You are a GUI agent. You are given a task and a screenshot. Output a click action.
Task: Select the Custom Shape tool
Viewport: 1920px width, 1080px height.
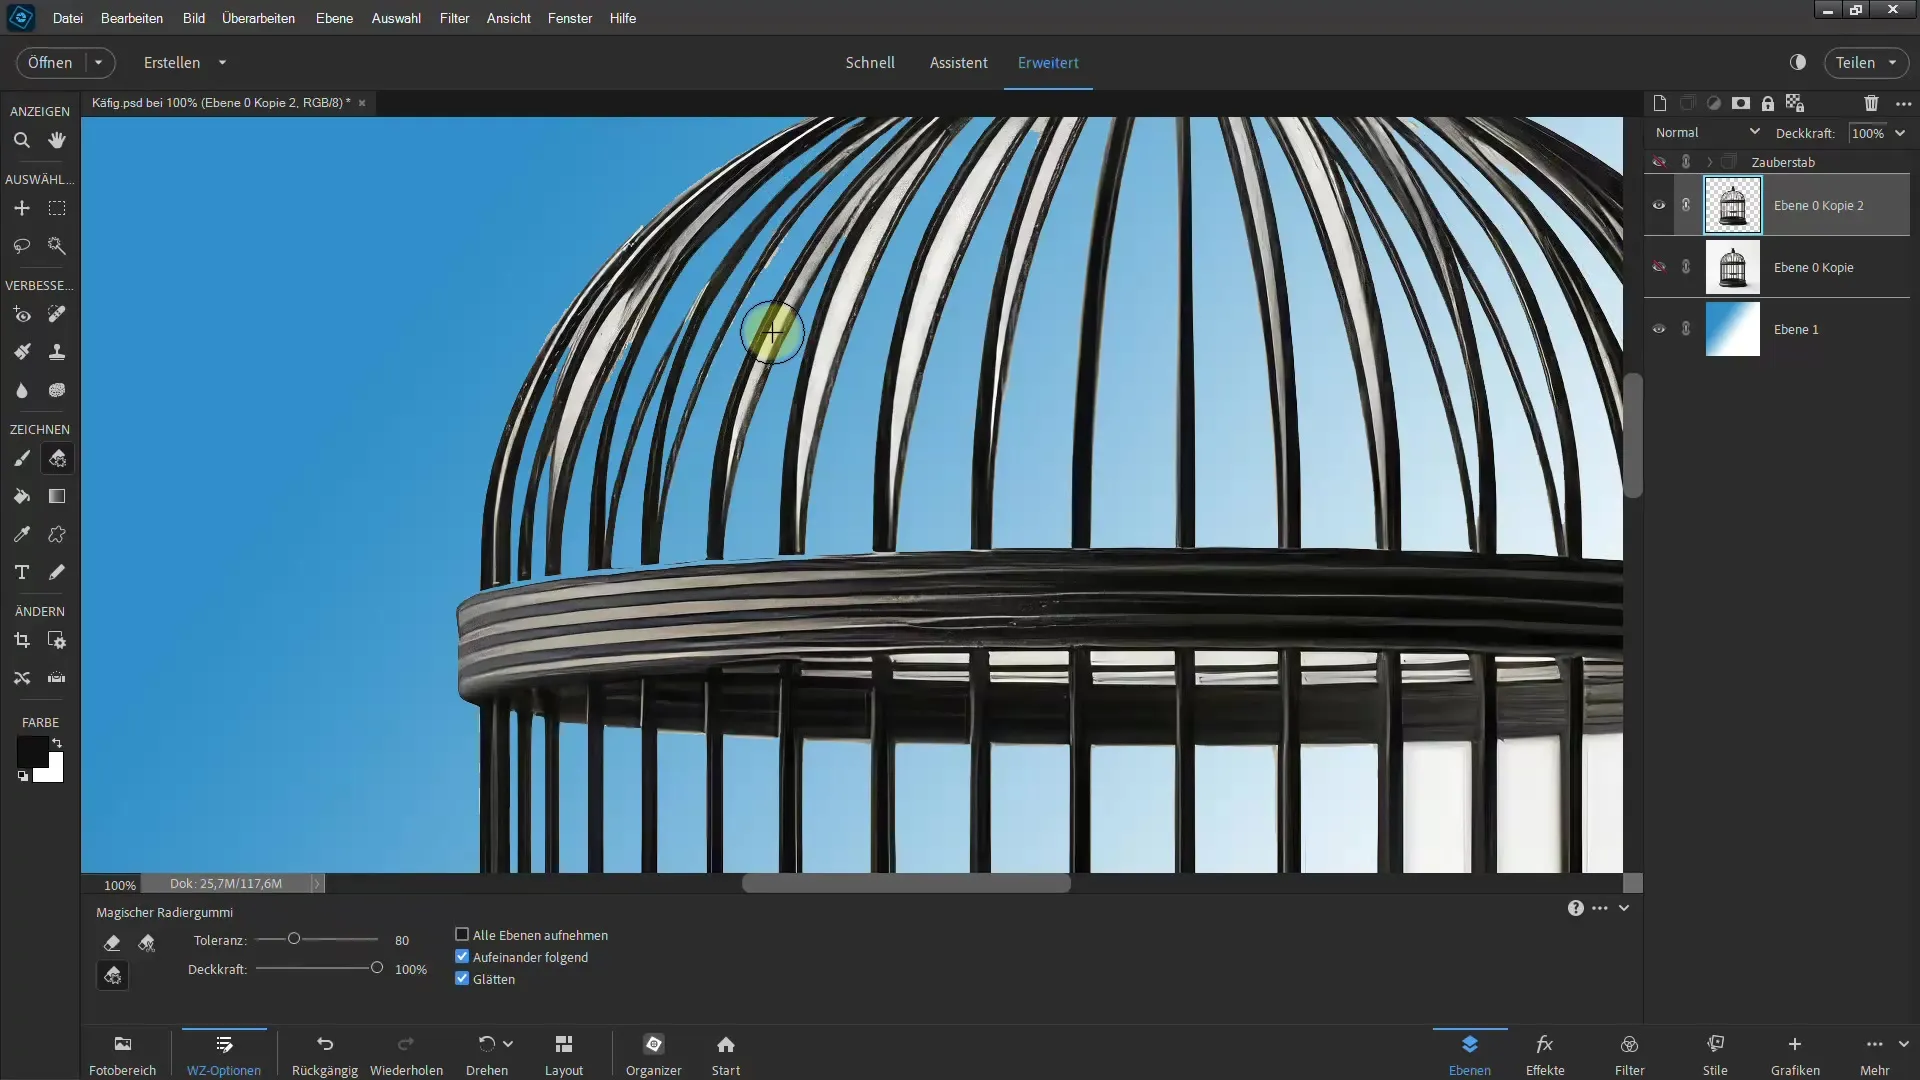click(x=57, y=534)
